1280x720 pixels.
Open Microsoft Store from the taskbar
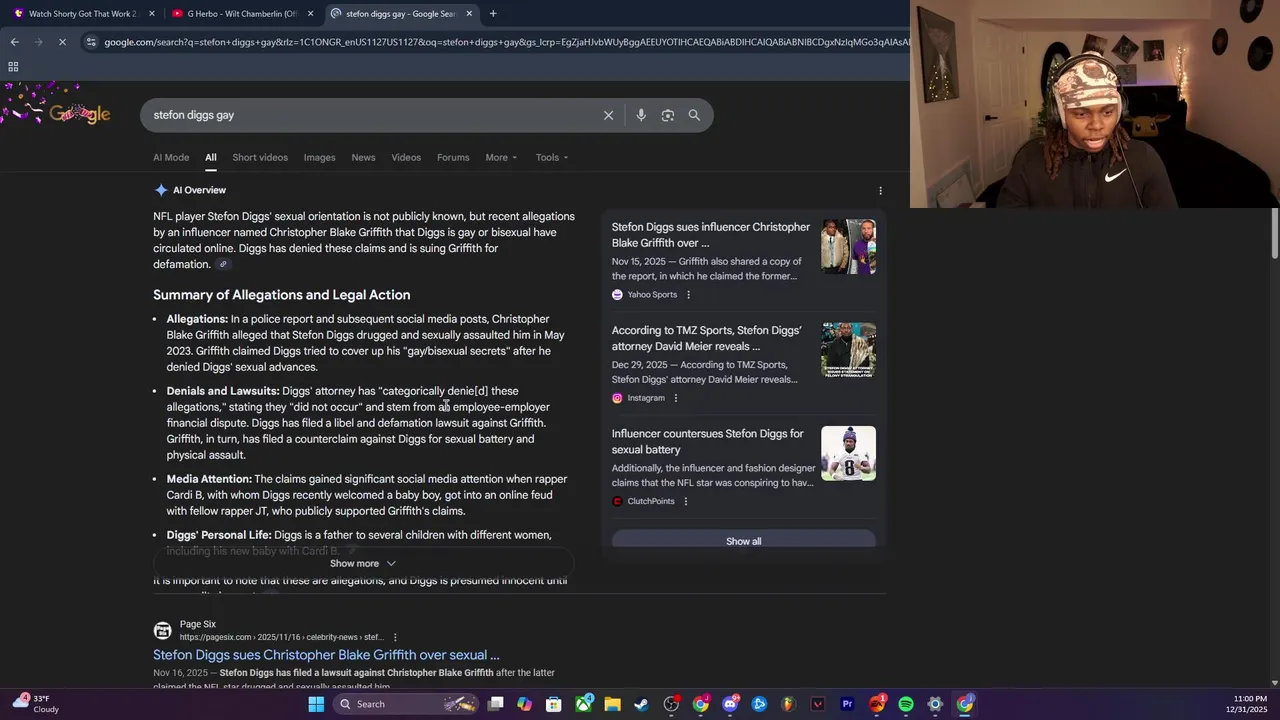tap(553, 704)
